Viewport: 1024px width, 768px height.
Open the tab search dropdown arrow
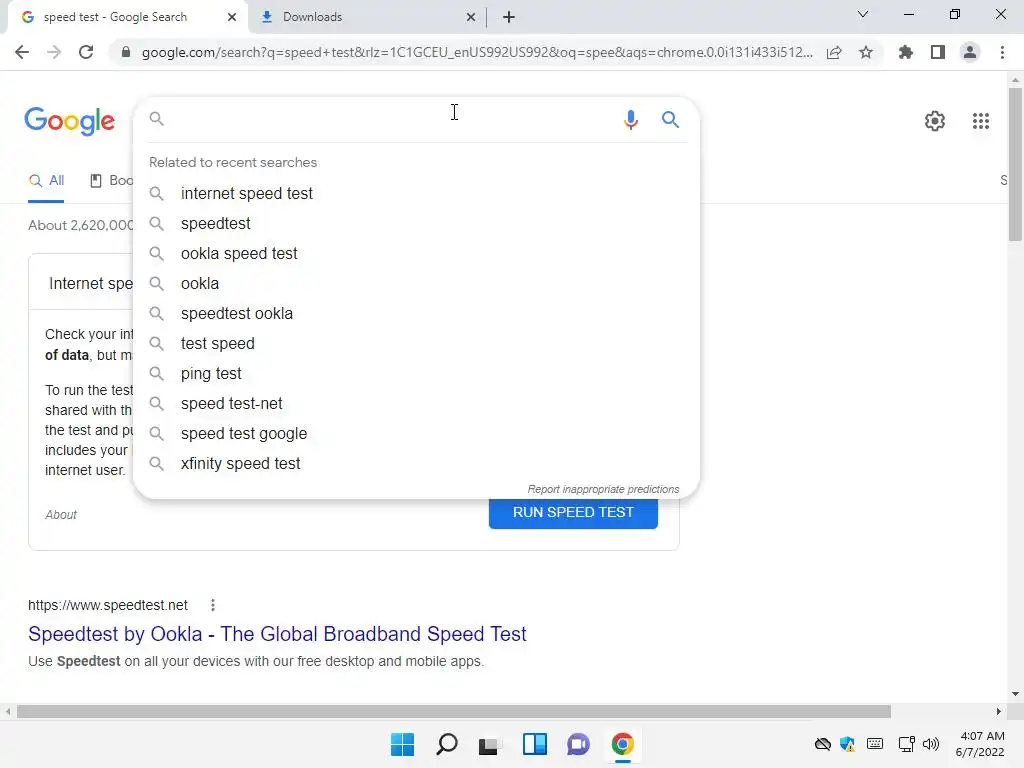863,14
